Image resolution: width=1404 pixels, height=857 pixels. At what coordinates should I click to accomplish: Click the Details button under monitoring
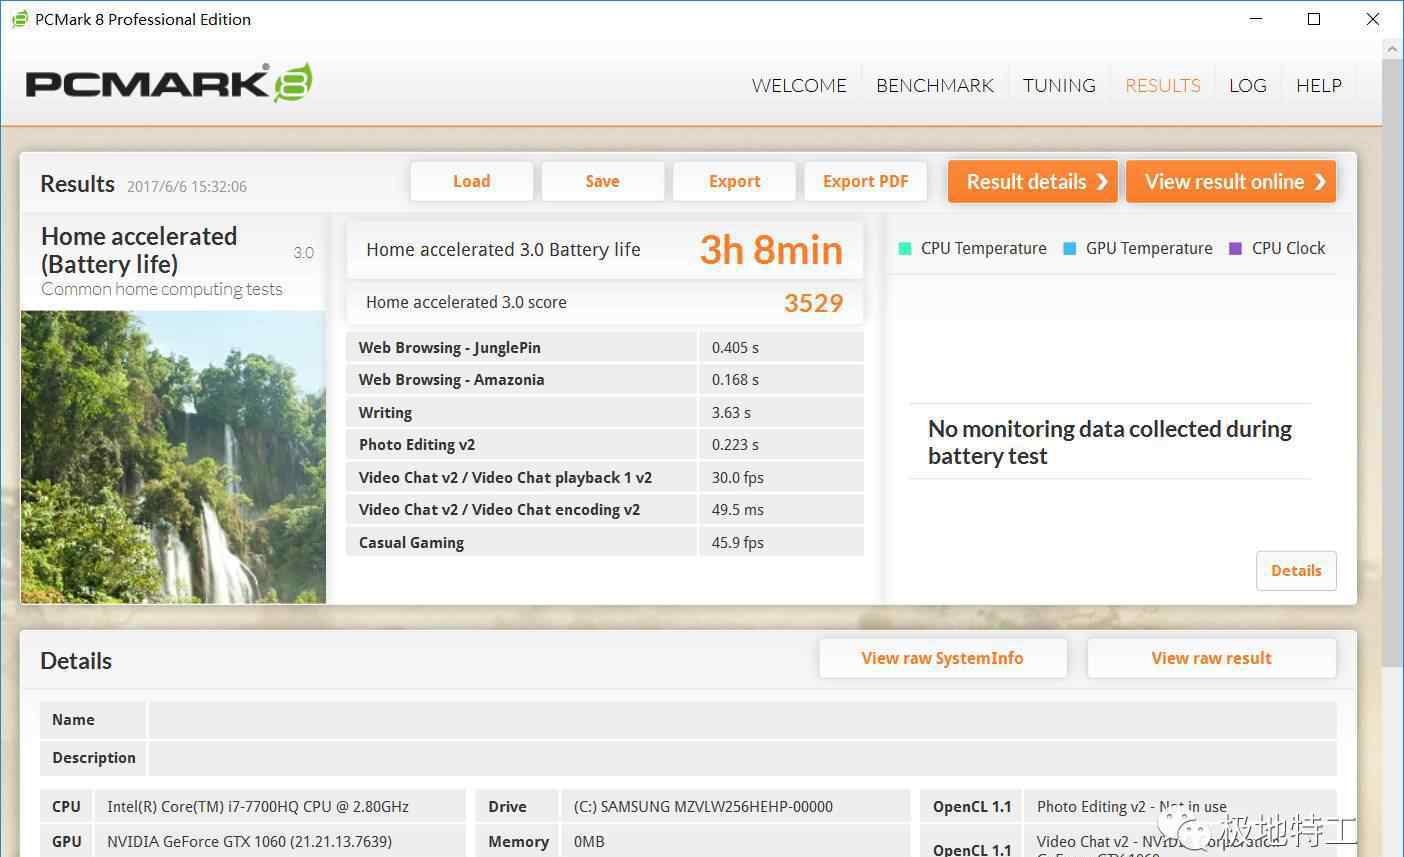click(1296, 570)
